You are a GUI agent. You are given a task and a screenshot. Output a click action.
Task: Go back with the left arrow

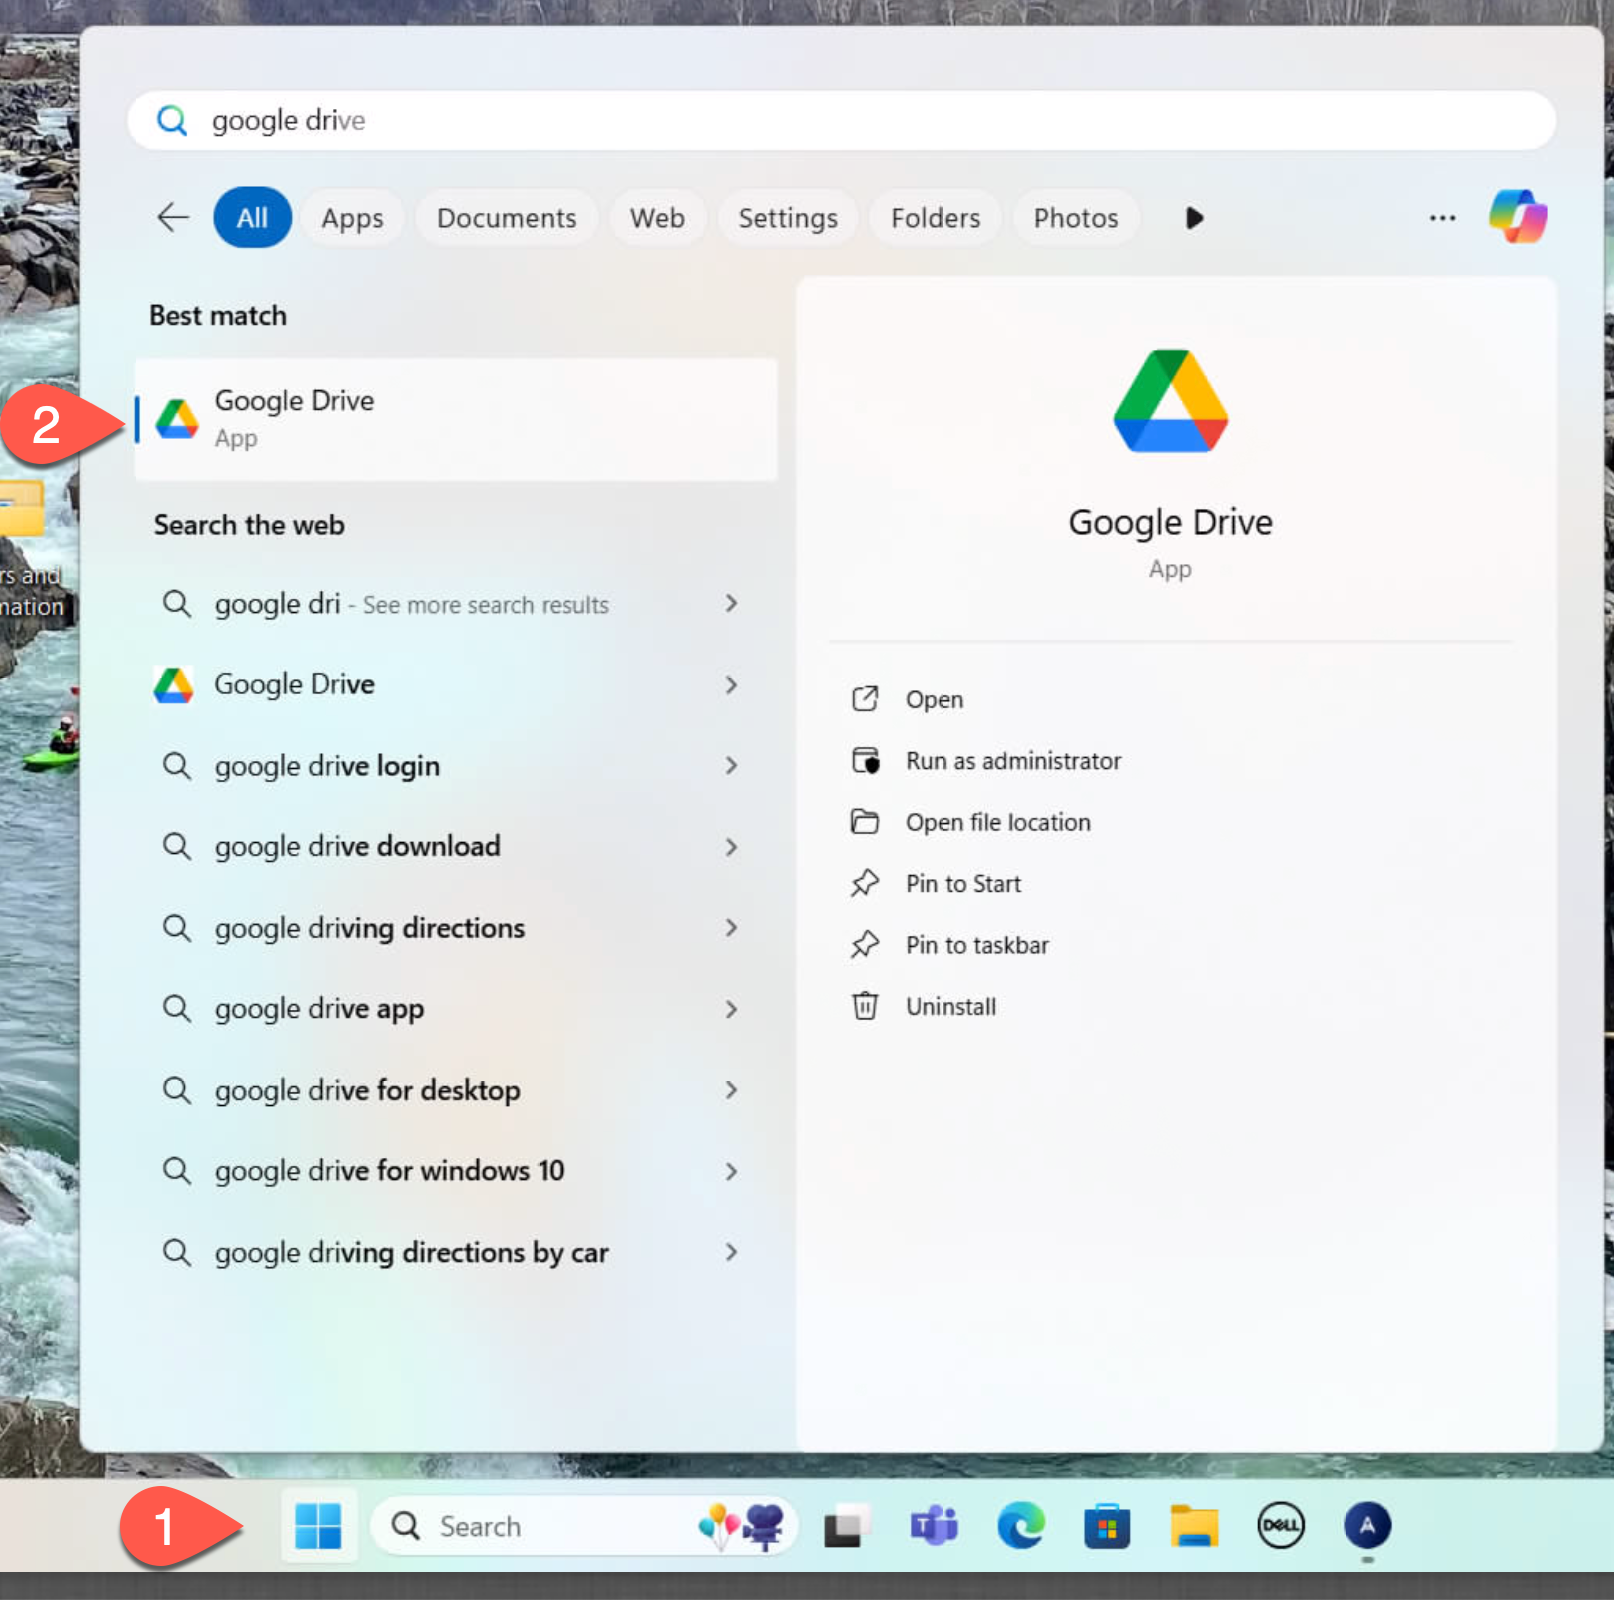coord(173,217)
